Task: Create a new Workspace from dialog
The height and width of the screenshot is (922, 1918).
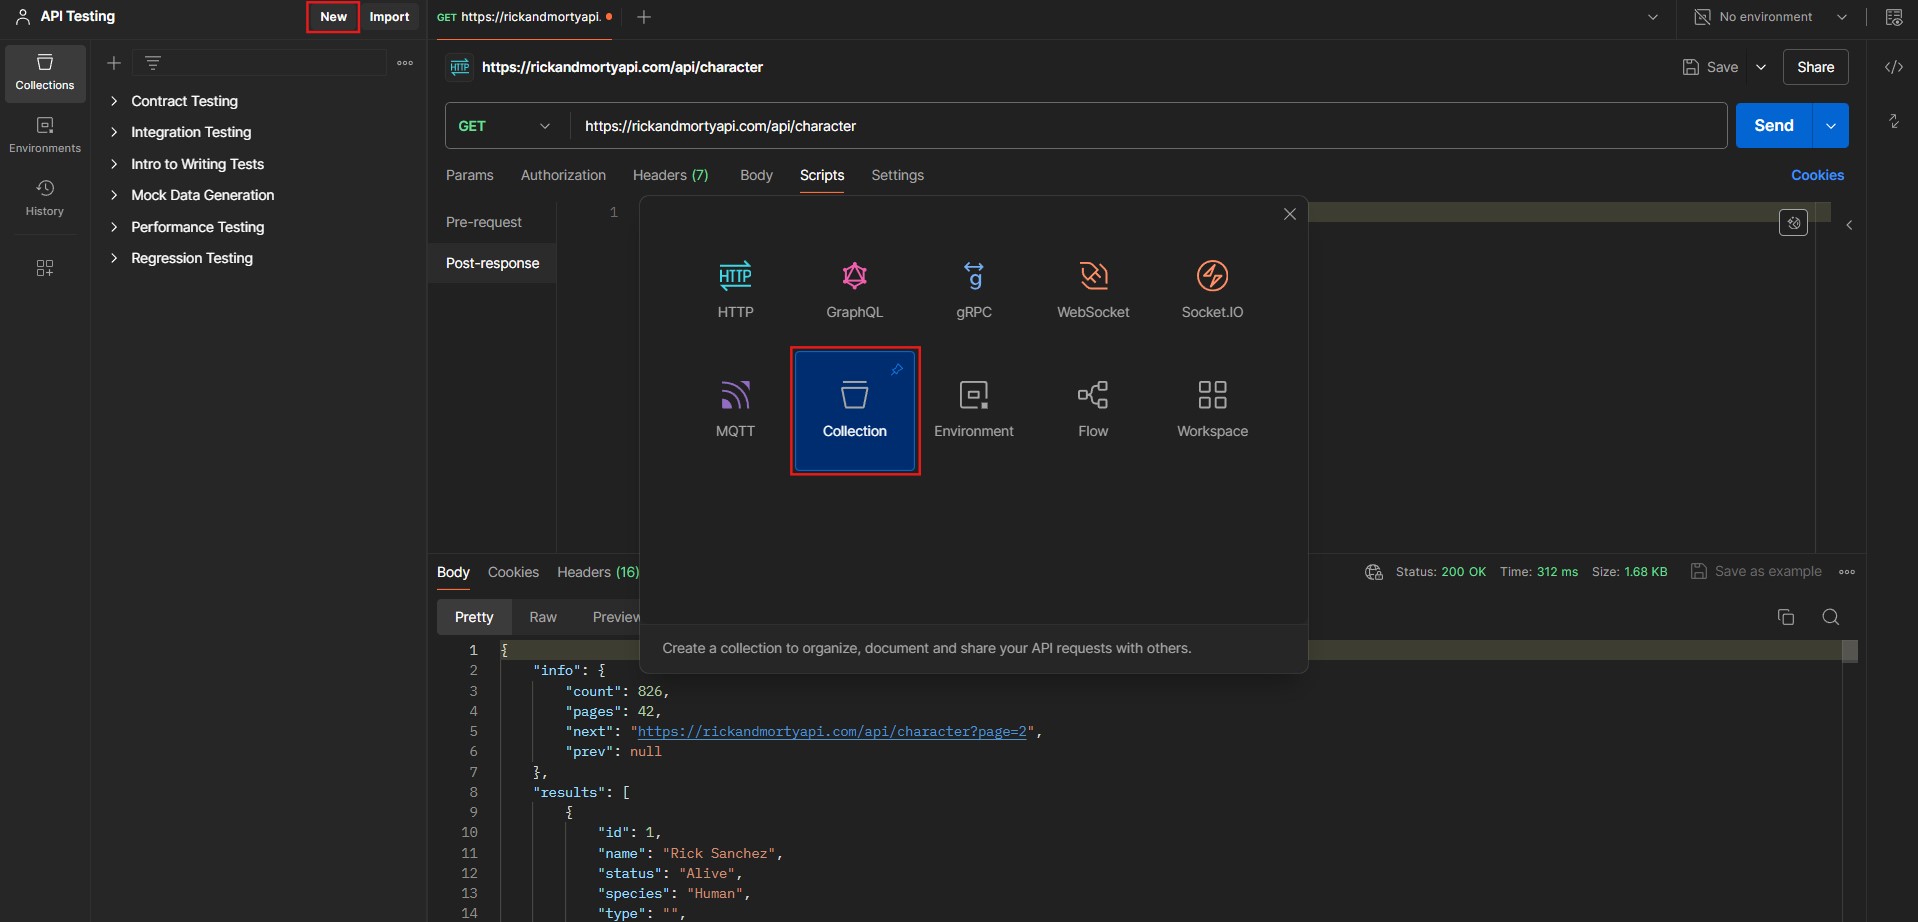Action: click(1212, 409)
